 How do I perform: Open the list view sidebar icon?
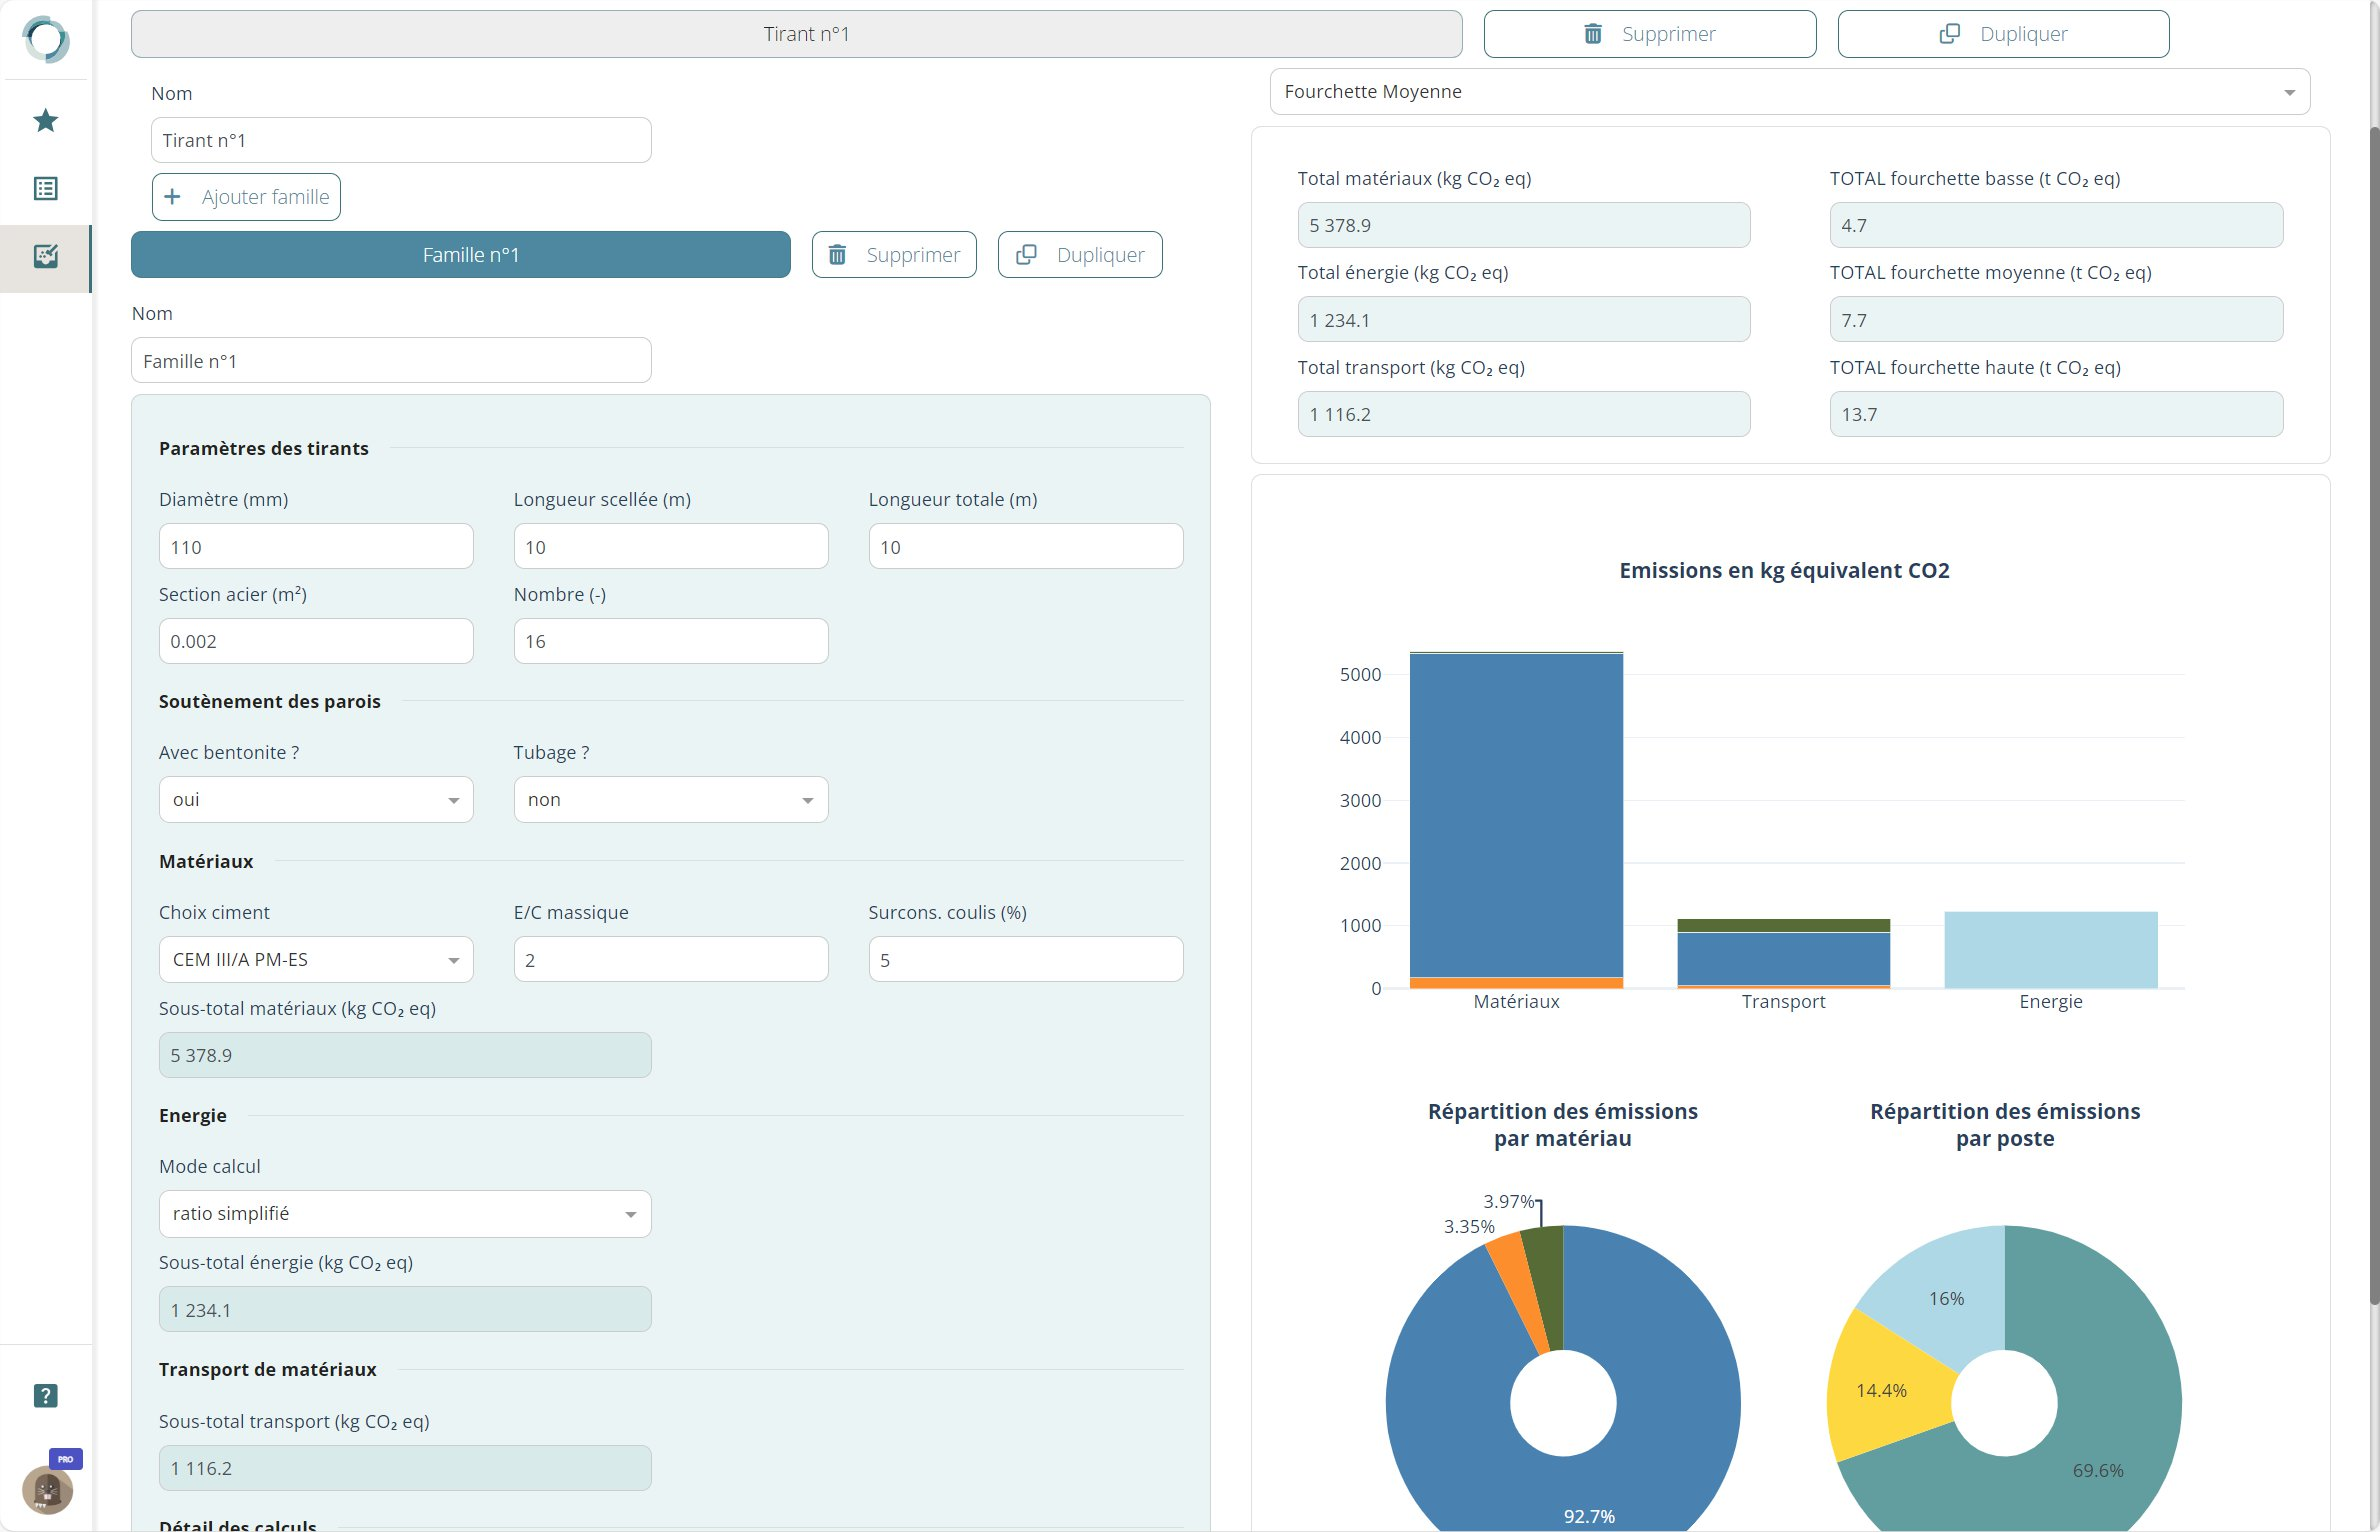click(46, 189)
